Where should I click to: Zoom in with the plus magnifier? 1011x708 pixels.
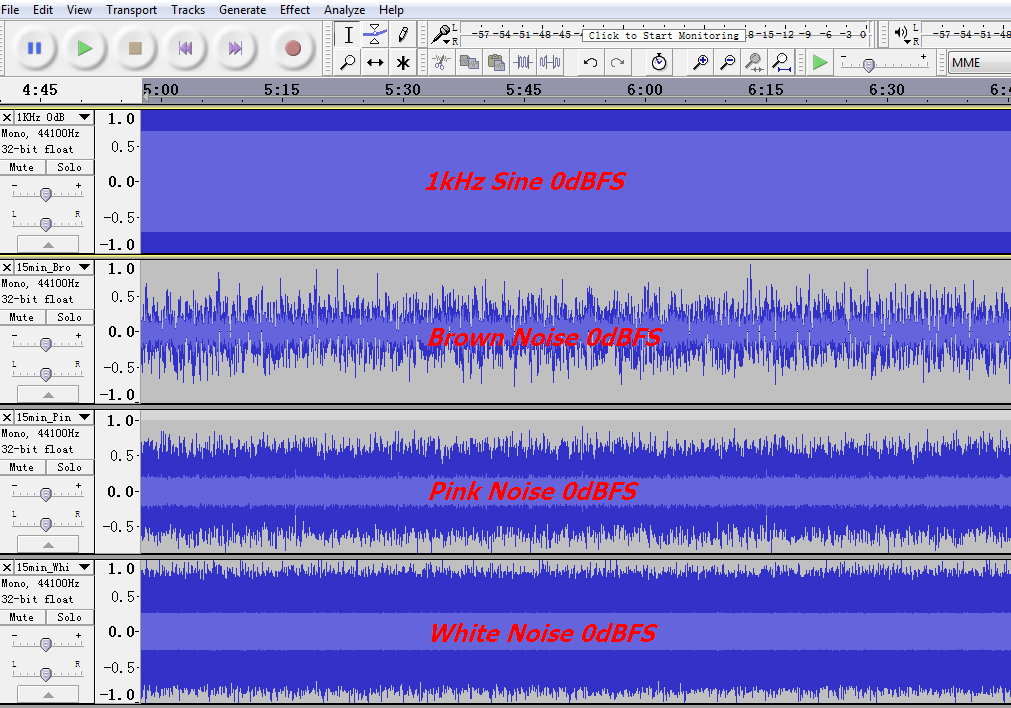tap(700, 63)
